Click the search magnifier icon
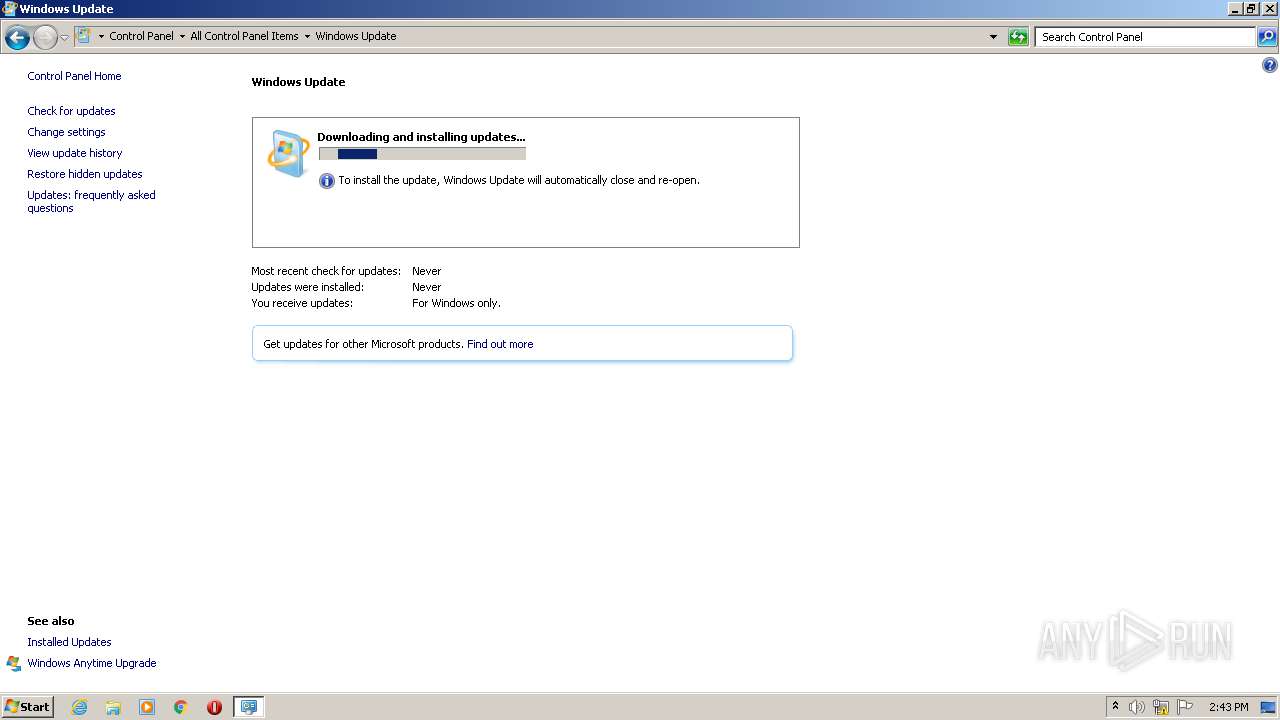Image resolution: width=1280 pixels, height=720 pixels. click(x=1267, y=37)
